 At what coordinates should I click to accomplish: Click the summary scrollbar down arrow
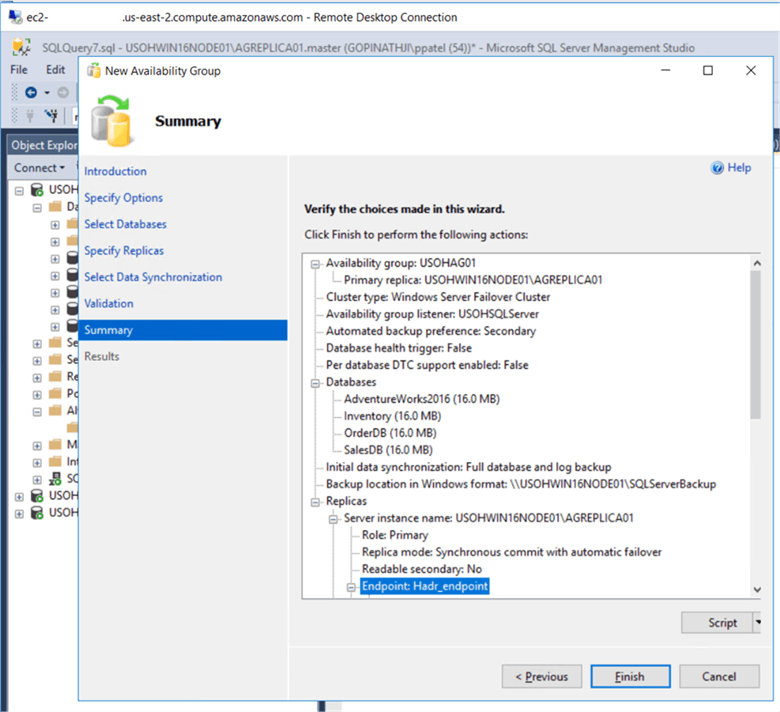pyautogui.click(x=757, y=590)
